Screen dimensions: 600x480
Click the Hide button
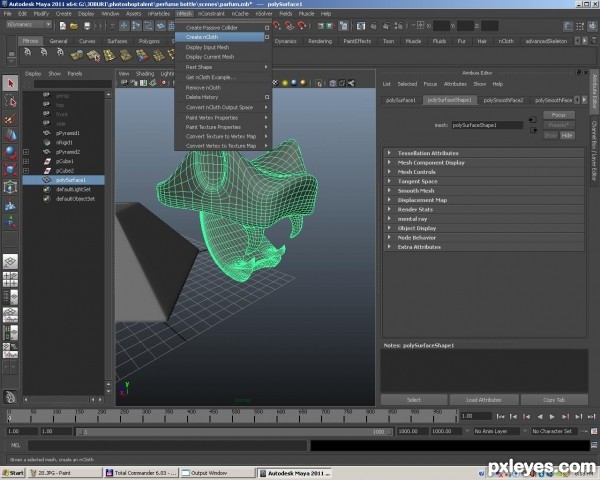pos(567,136)
